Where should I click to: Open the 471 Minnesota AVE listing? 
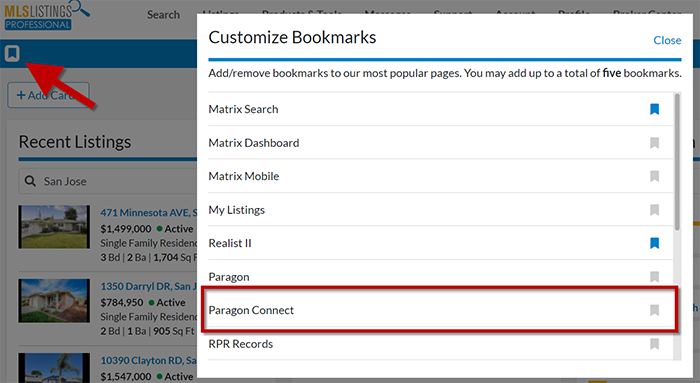coord(148,212)
